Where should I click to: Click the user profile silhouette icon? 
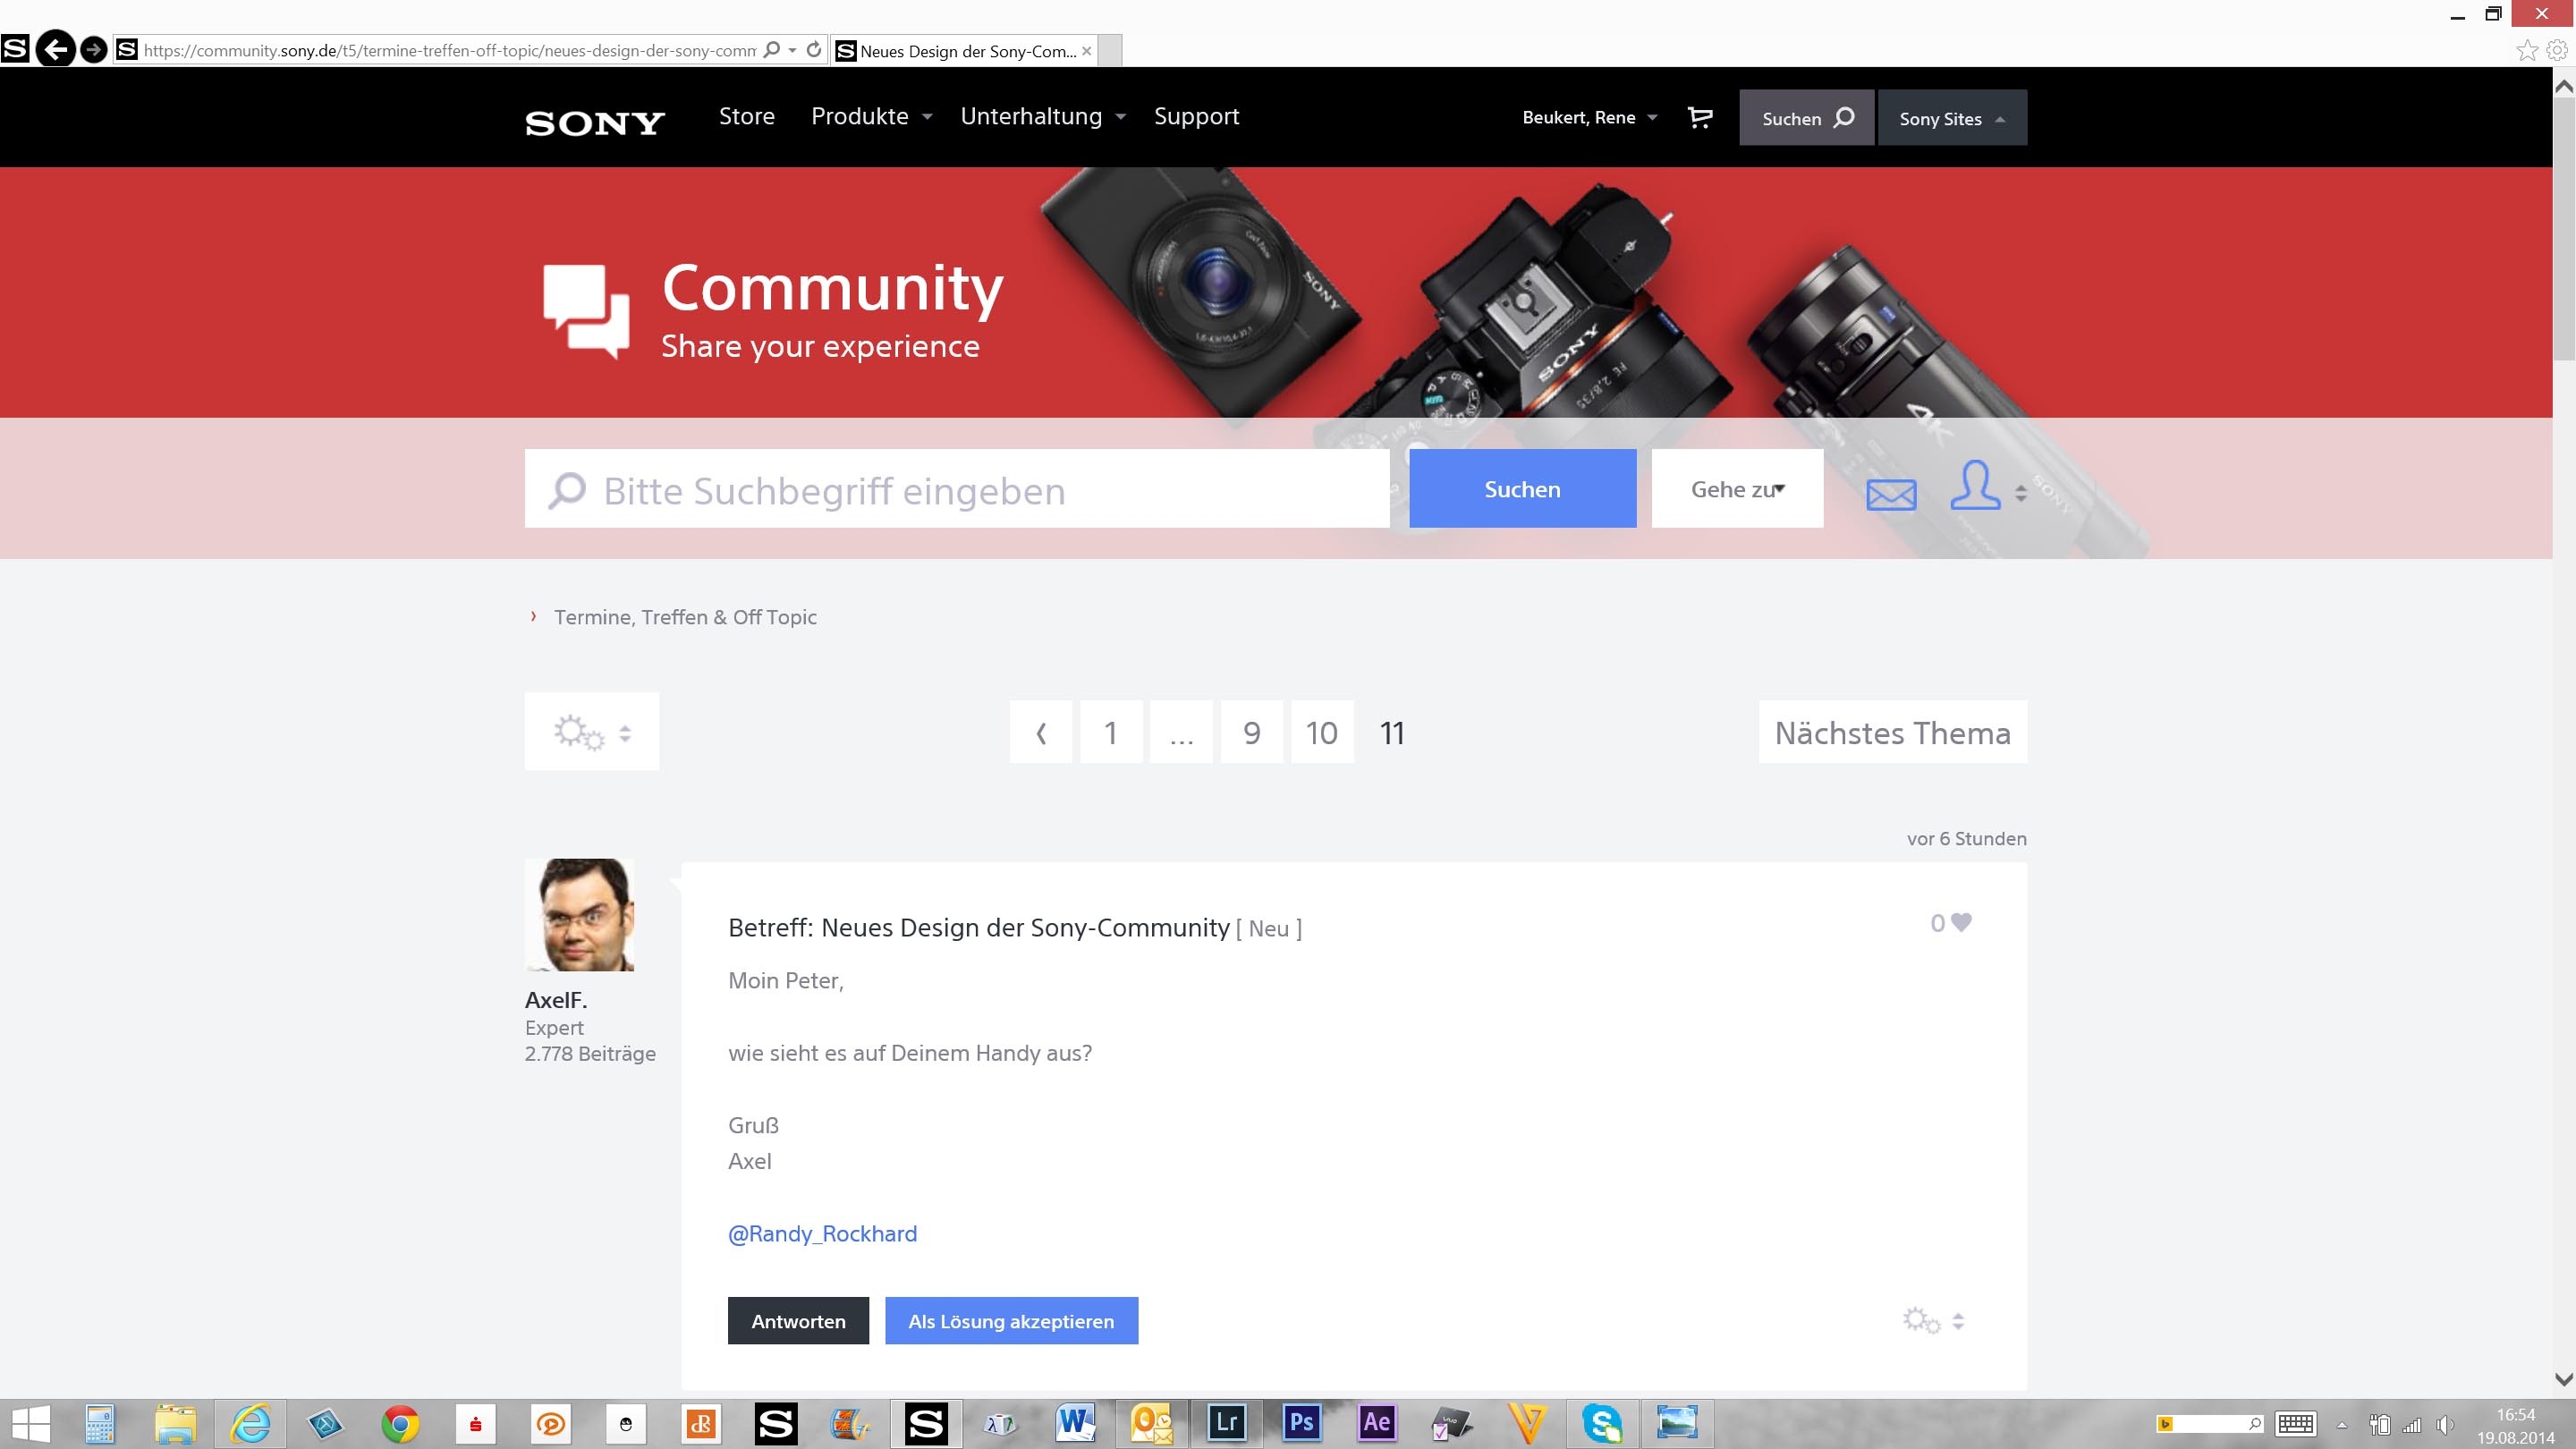(1975, 486)
